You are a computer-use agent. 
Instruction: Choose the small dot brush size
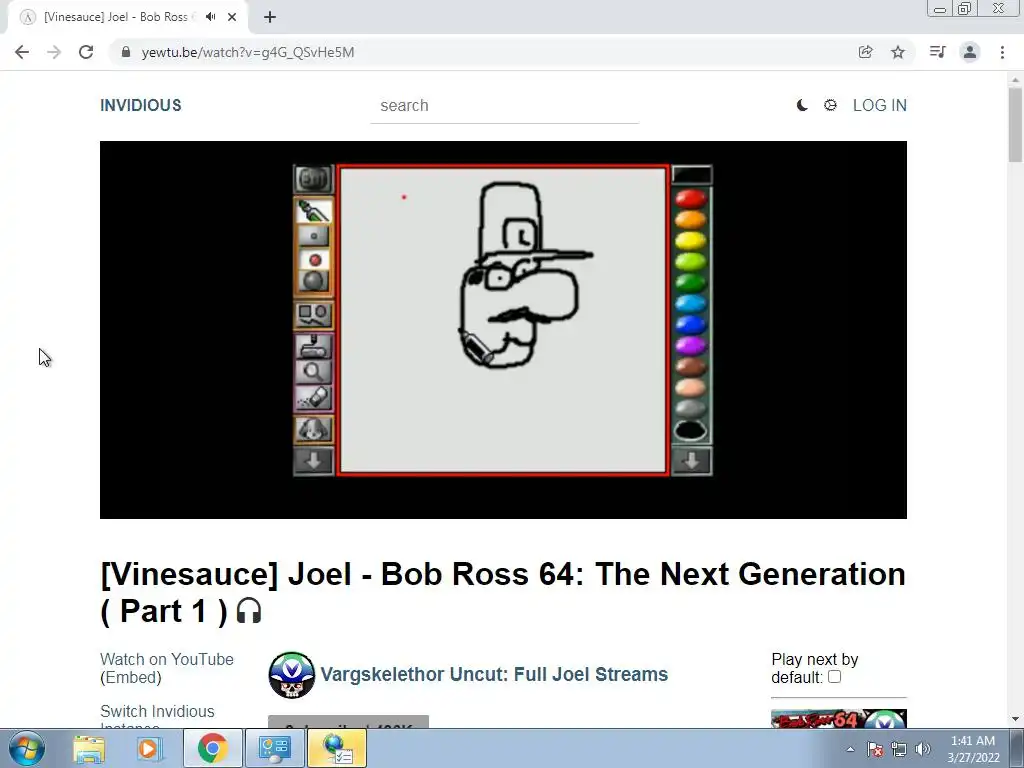(x=313, y=236)
